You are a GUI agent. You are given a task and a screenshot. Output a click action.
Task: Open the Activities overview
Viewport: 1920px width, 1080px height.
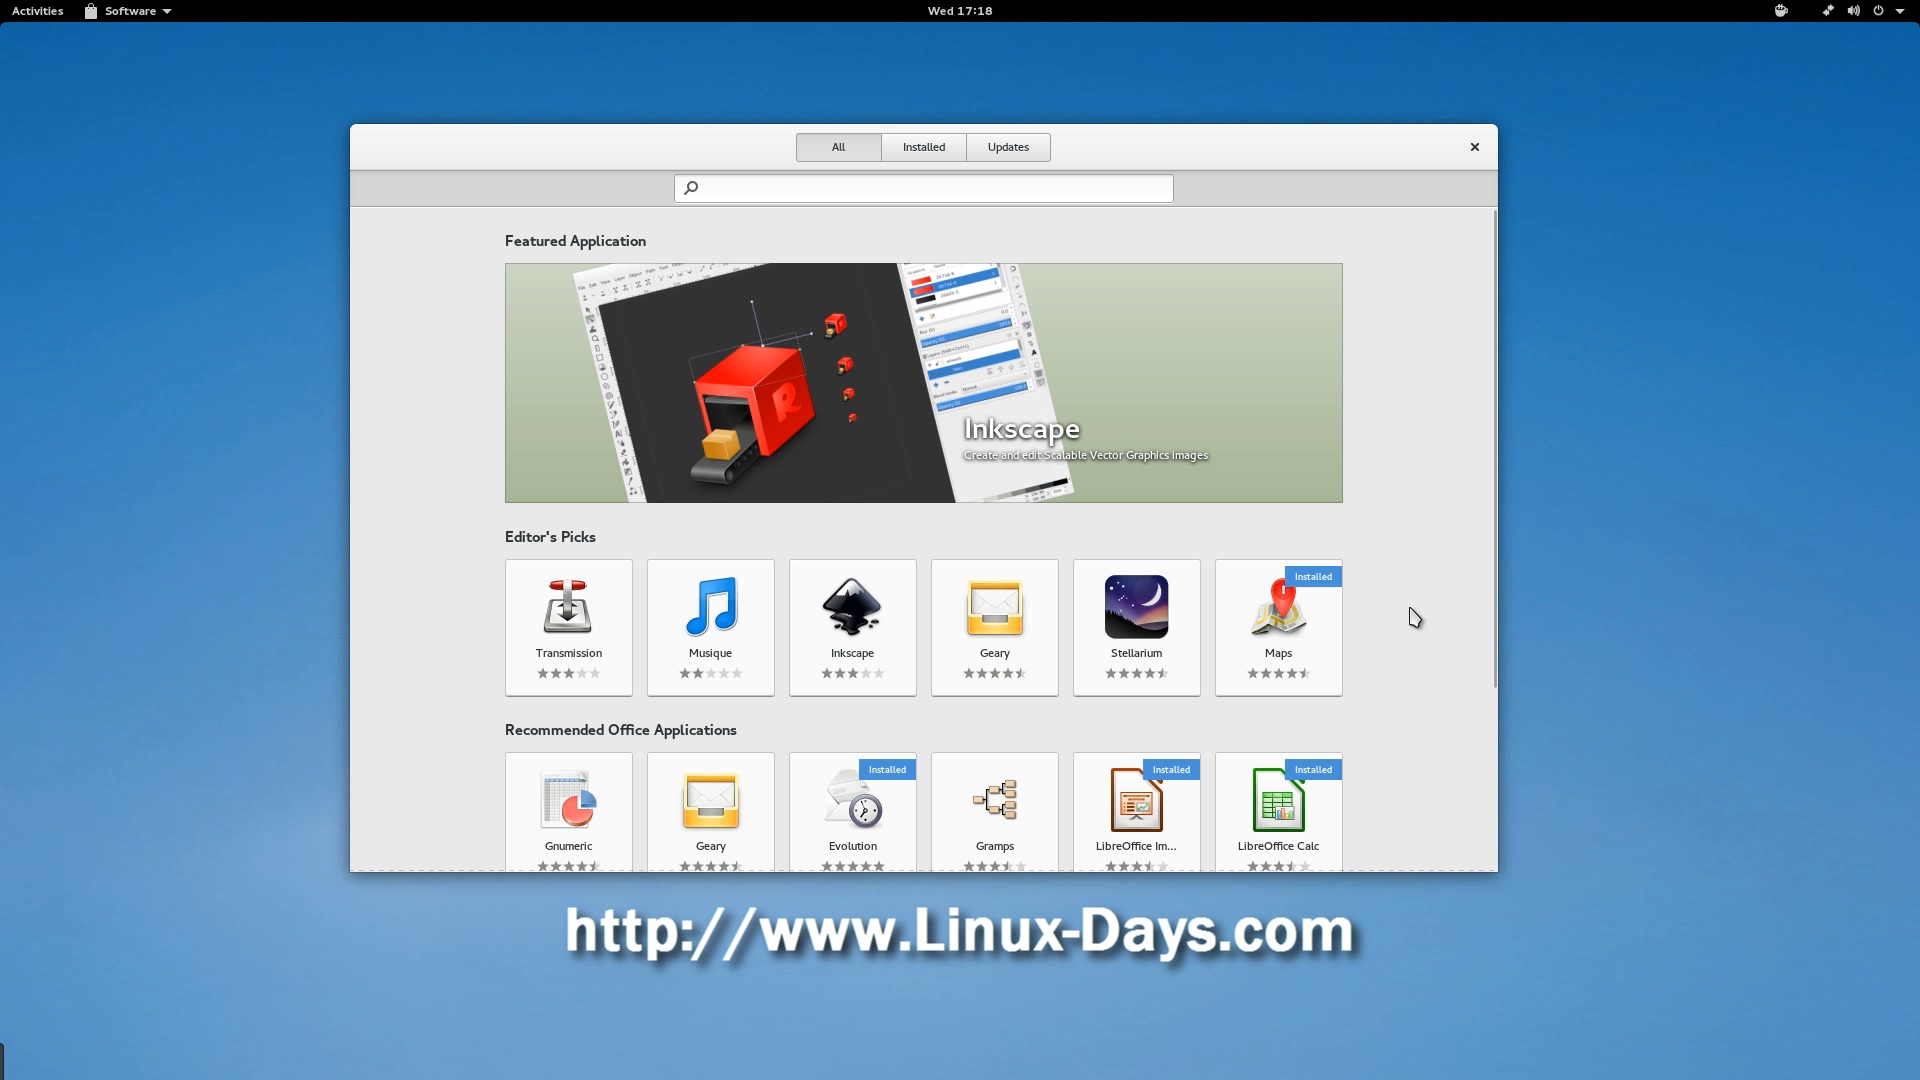[x=37, y=11]
